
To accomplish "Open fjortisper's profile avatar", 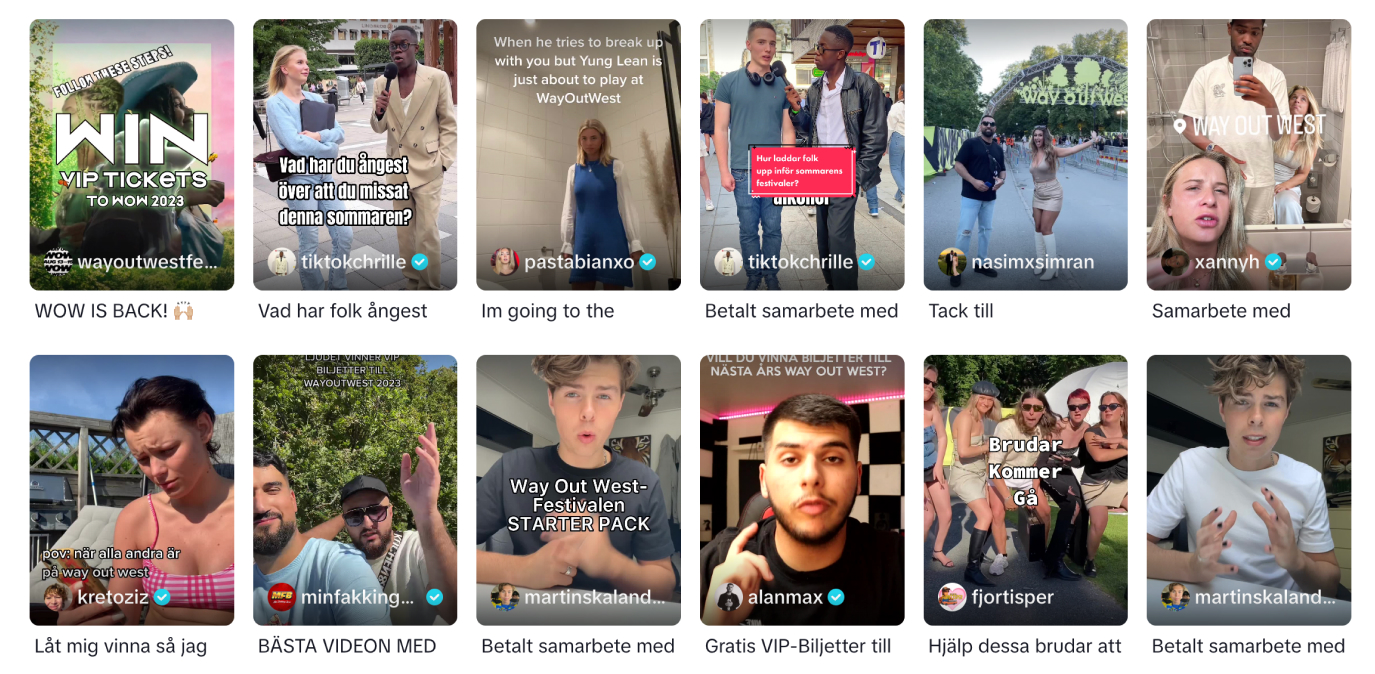I will (952, 597).
